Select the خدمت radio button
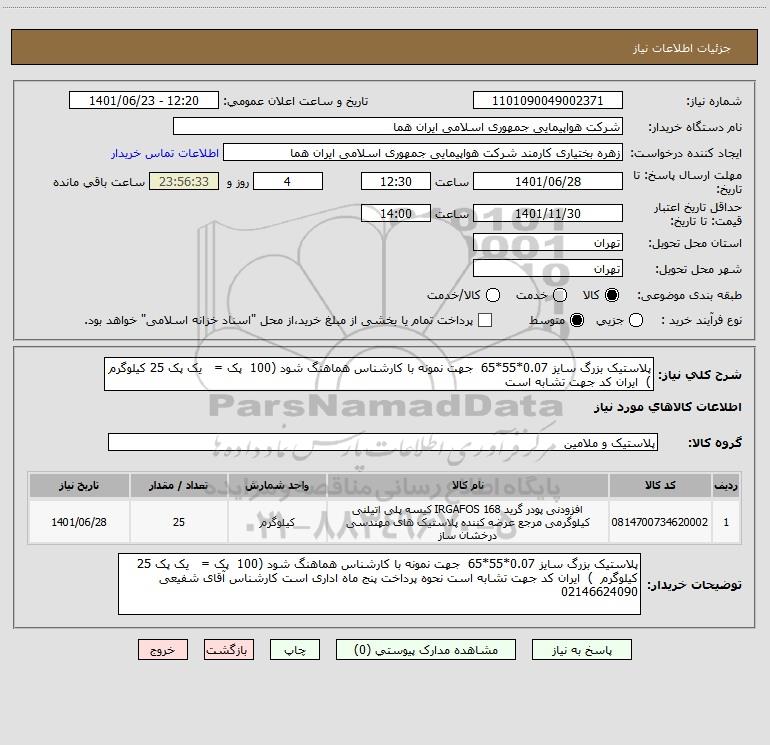770x745 pixels. coord(560,295)
